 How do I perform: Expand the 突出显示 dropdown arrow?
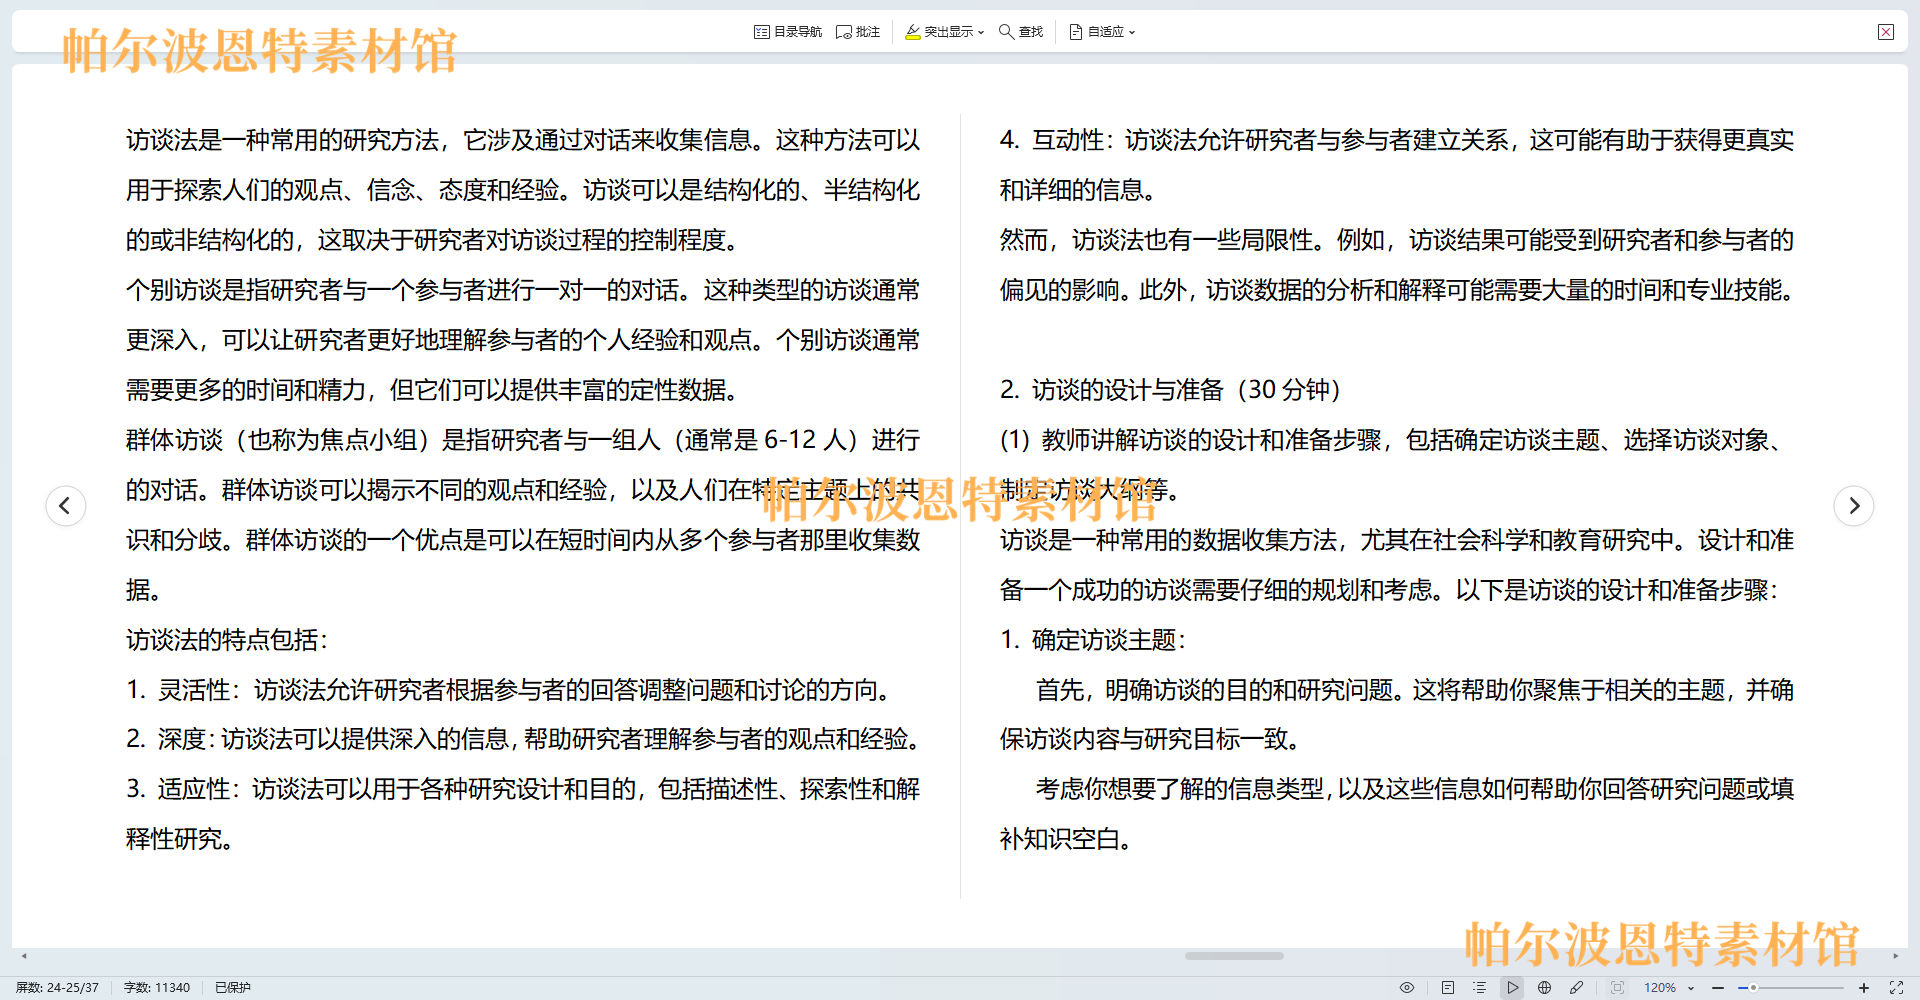tap(981, 32)
